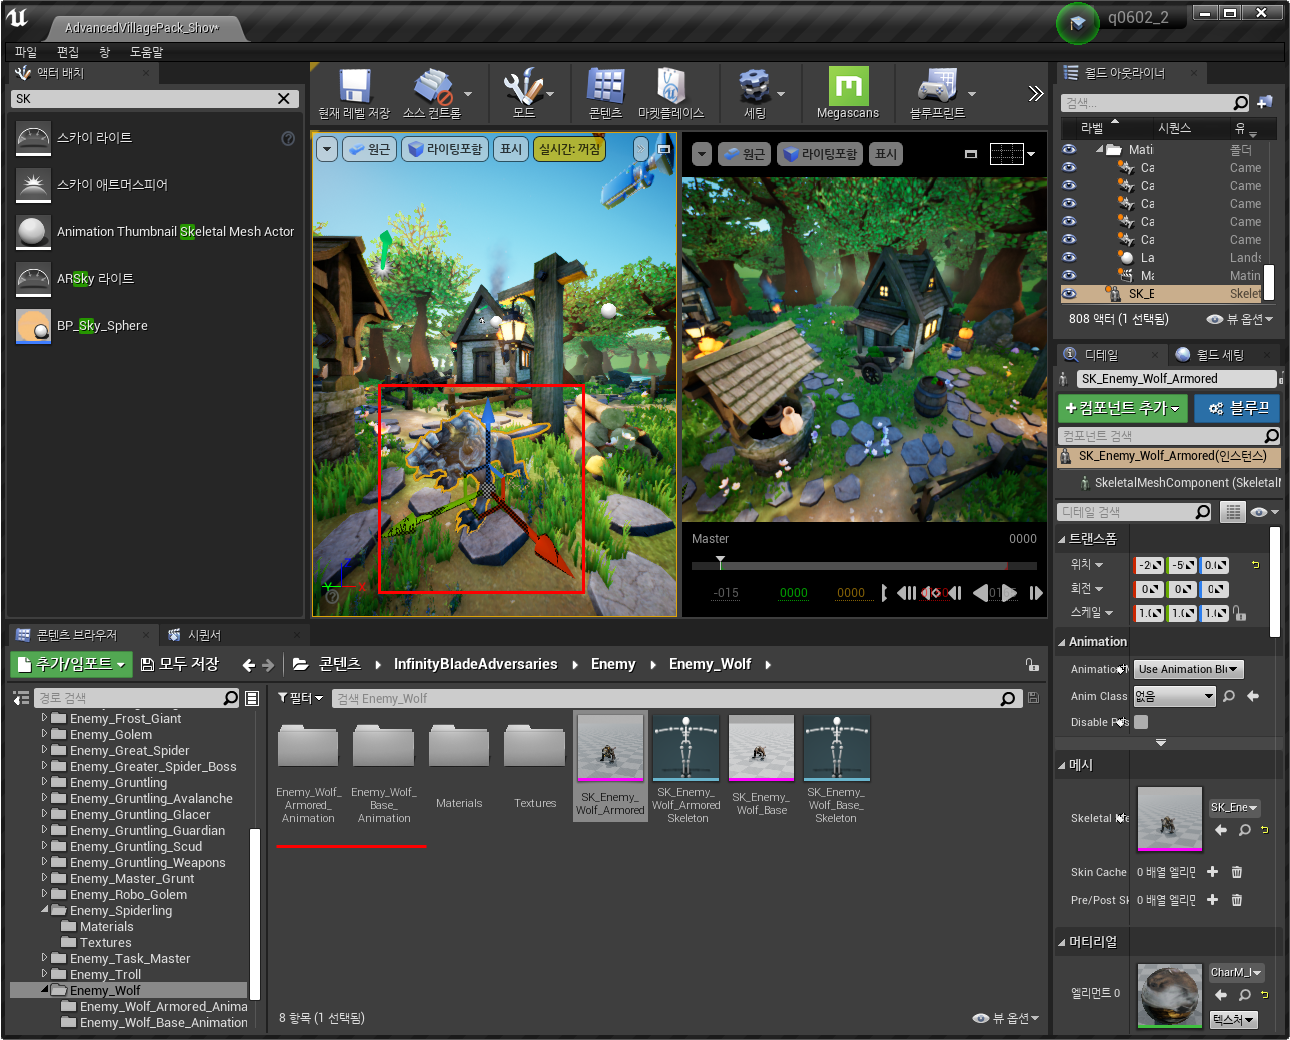Click the Master sequencer timeline bar
The width and height of the screenshot is (1290, 1040).
point(865,566)
